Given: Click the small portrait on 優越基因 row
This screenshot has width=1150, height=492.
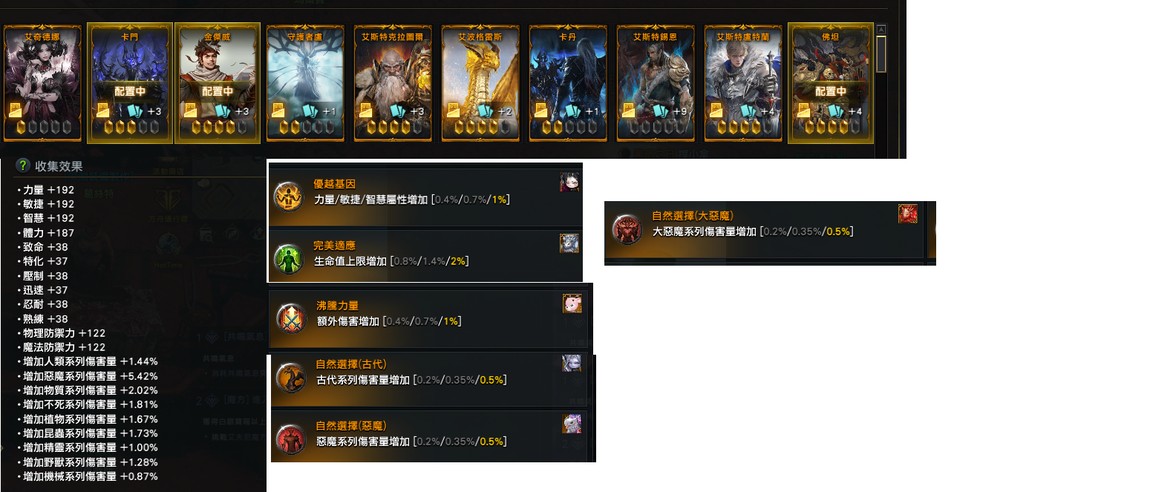Looking at the screenshot, I should (x=570, y=182).
